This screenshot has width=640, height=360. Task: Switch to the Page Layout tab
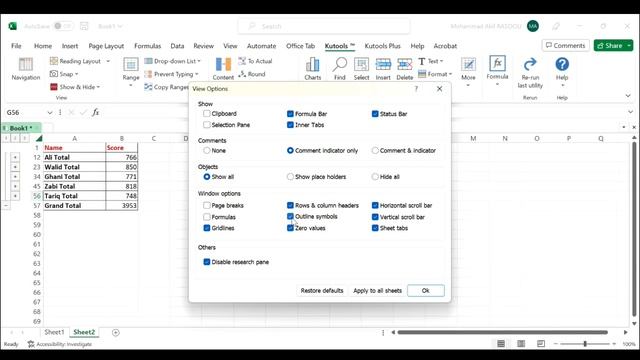[x=106, y=46]
